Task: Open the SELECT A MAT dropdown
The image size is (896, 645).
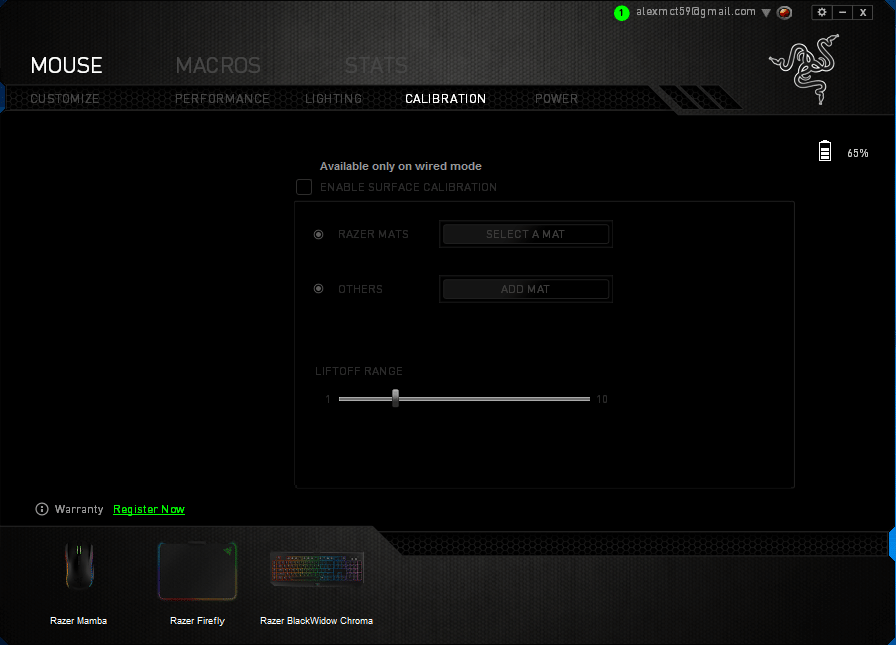Action: (x=526, y=234)
